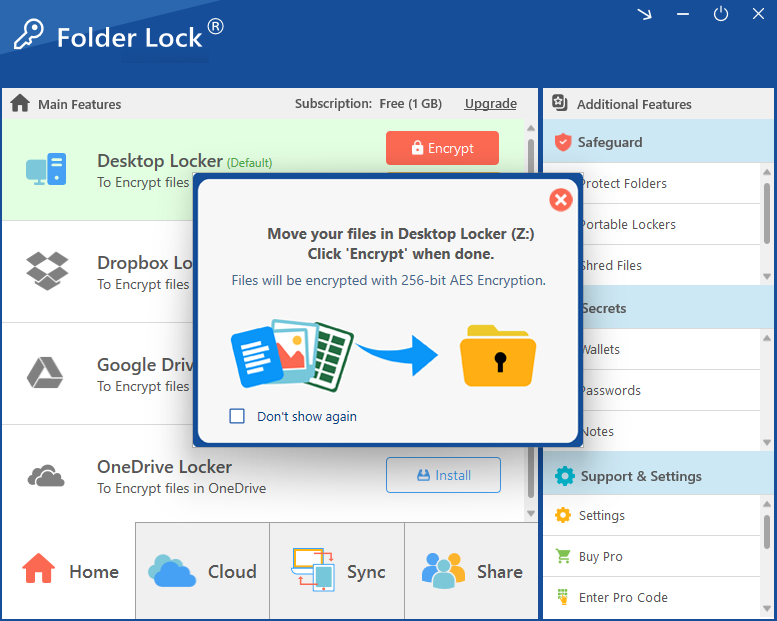Viewport: 777px width, 621px height.
Task: Select the Desktop Locker row title
Action: coord(160,161)
